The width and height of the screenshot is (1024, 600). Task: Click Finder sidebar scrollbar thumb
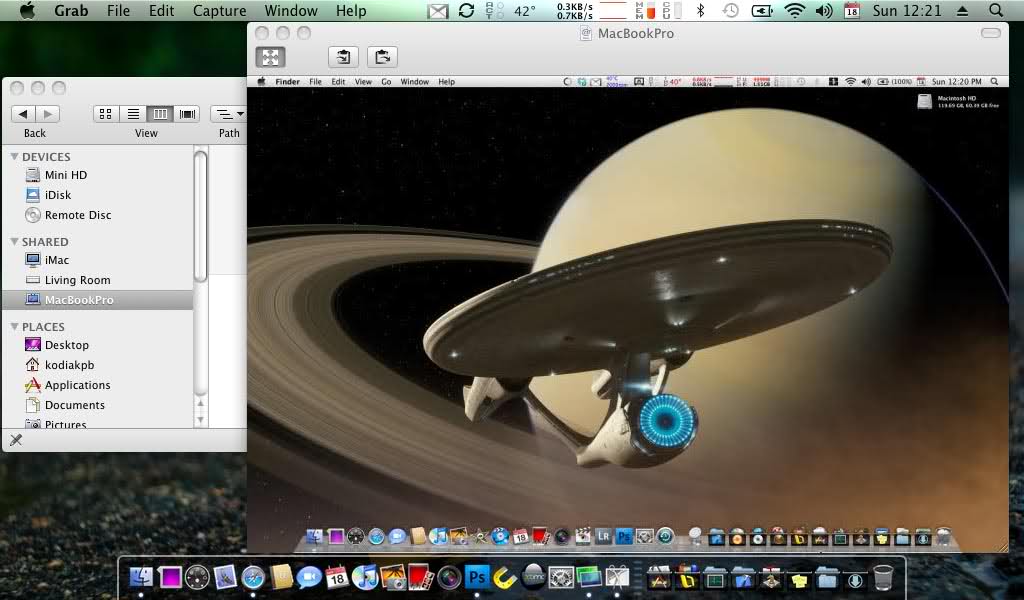point(200,215)
